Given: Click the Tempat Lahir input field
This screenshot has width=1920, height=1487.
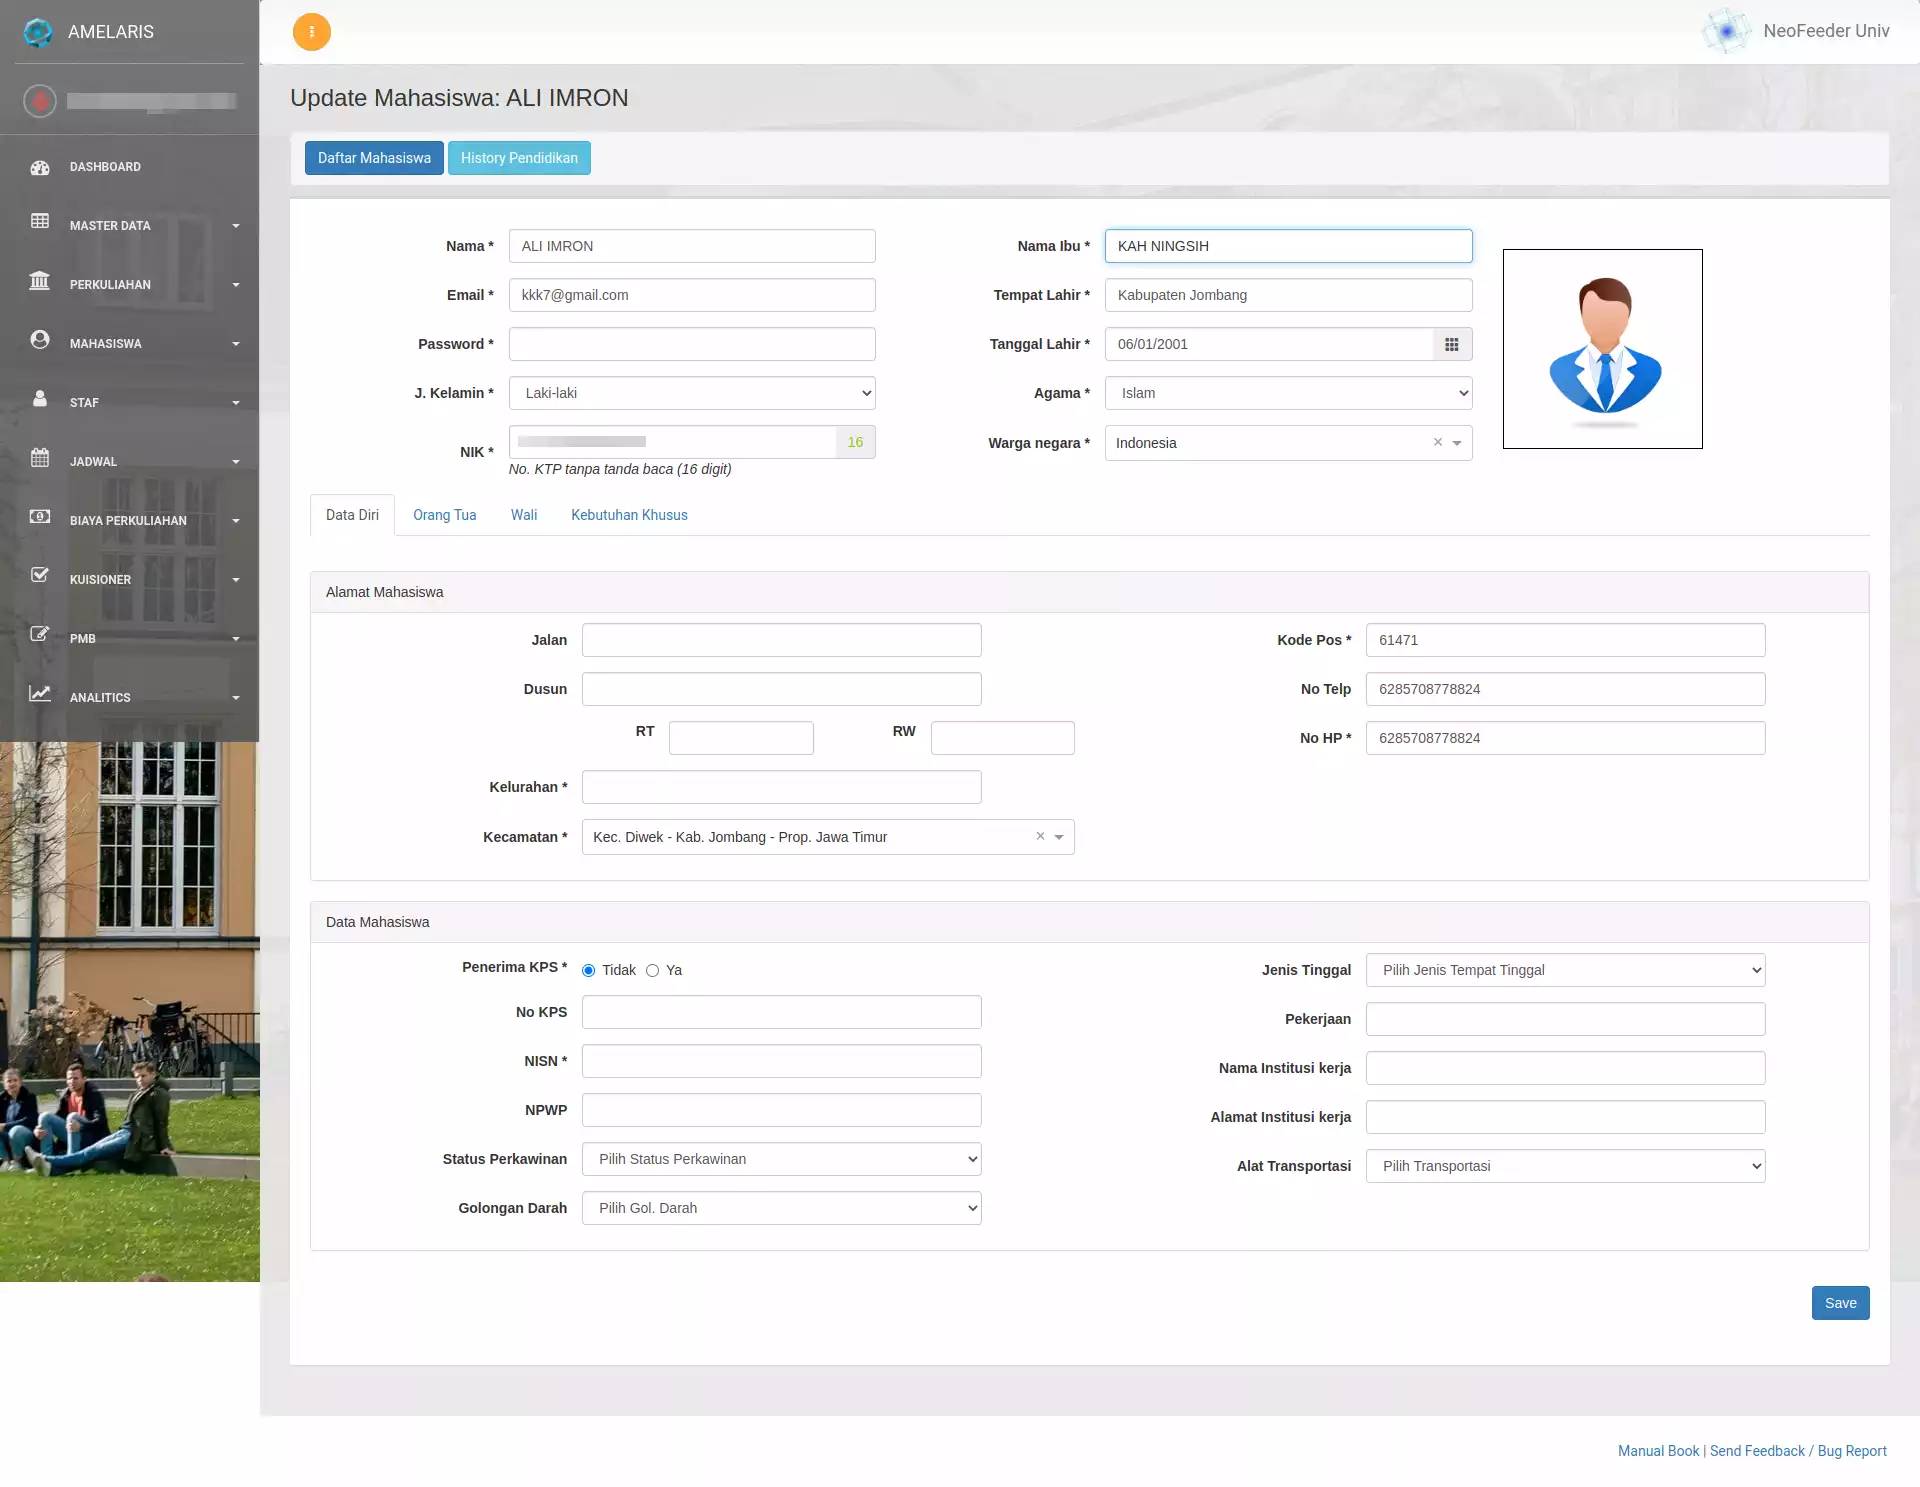Looking at the screenshot, I should tap(1288, 295).
